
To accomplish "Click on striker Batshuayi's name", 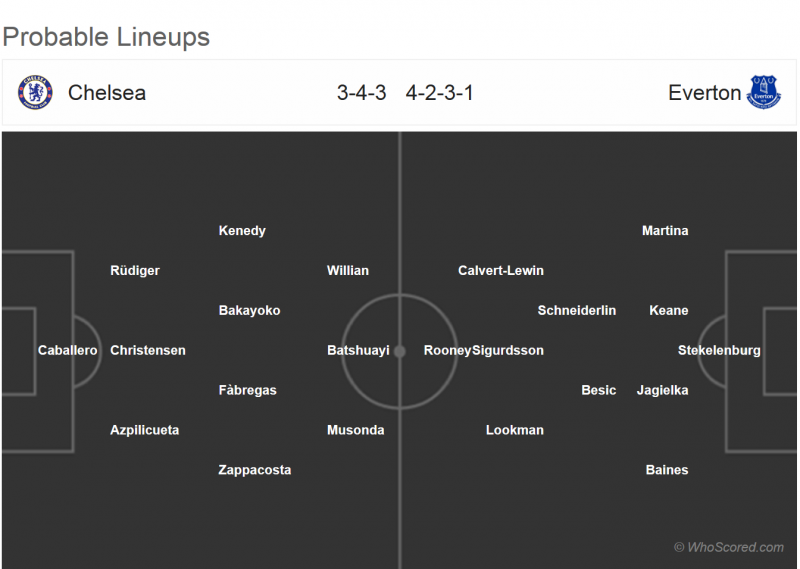I will coord(358,350).
